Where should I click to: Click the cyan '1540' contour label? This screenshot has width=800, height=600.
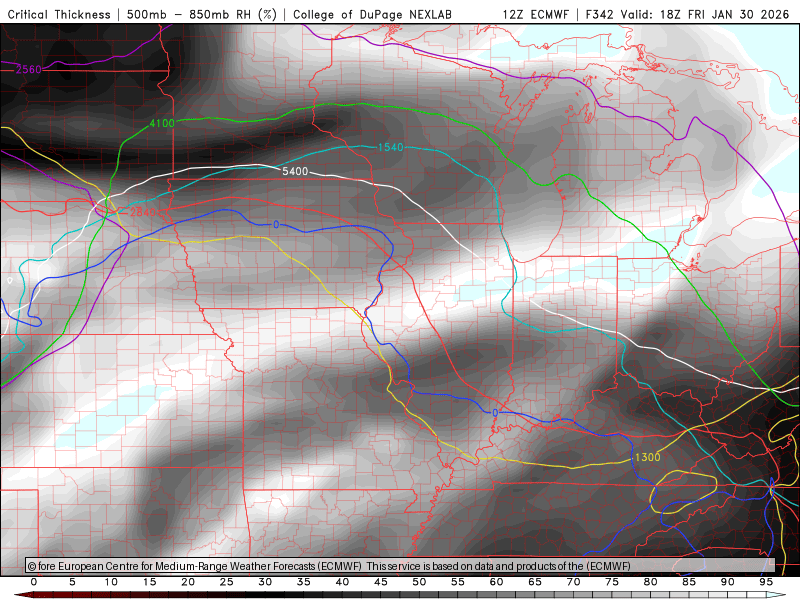[390, 147]
